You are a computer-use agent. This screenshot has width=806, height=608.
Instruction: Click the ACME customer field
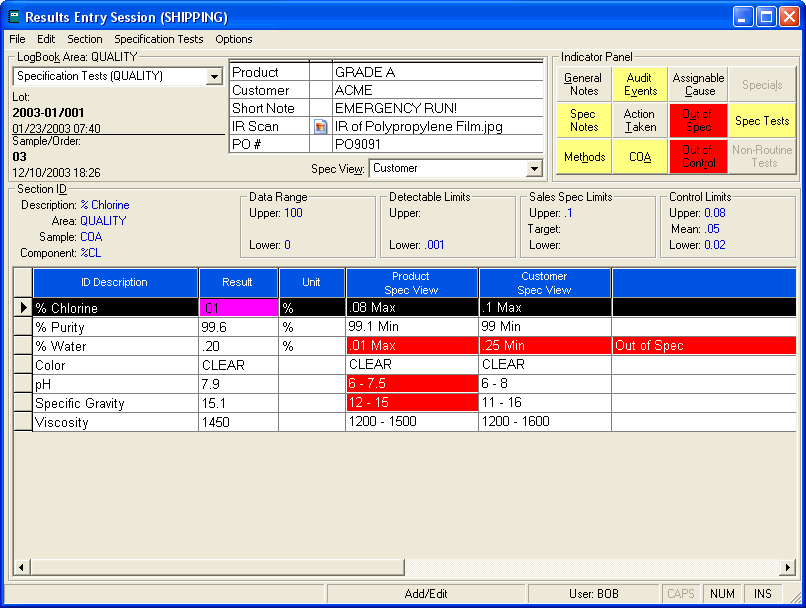(x=438, y=90)
